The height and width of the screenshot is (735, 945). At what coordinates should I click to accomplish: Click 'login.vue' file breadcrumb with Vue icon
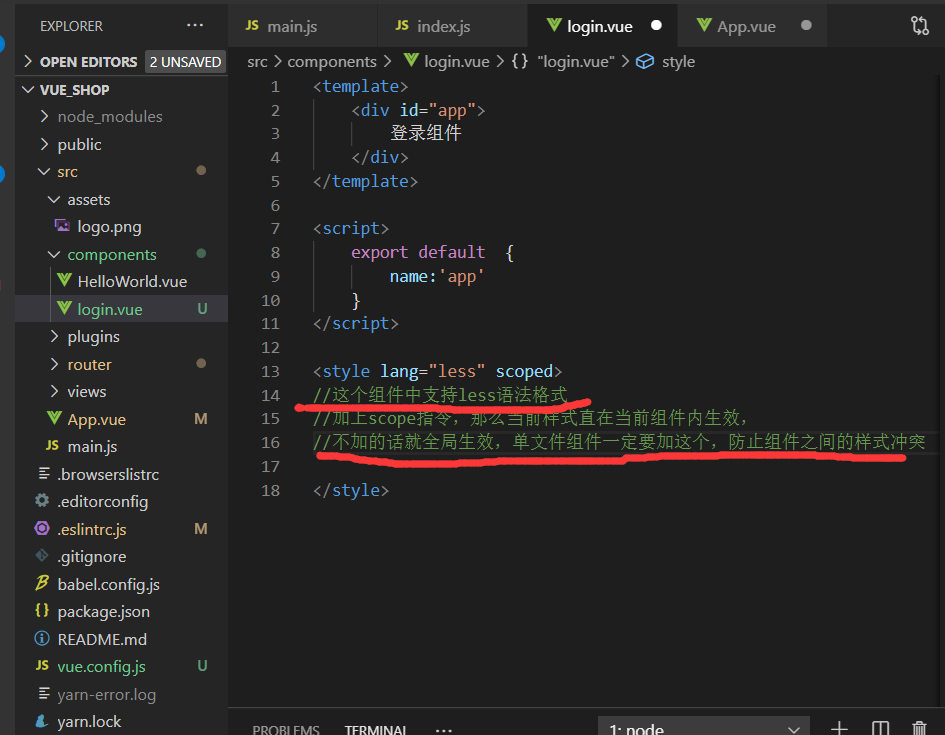coord(447,61)
